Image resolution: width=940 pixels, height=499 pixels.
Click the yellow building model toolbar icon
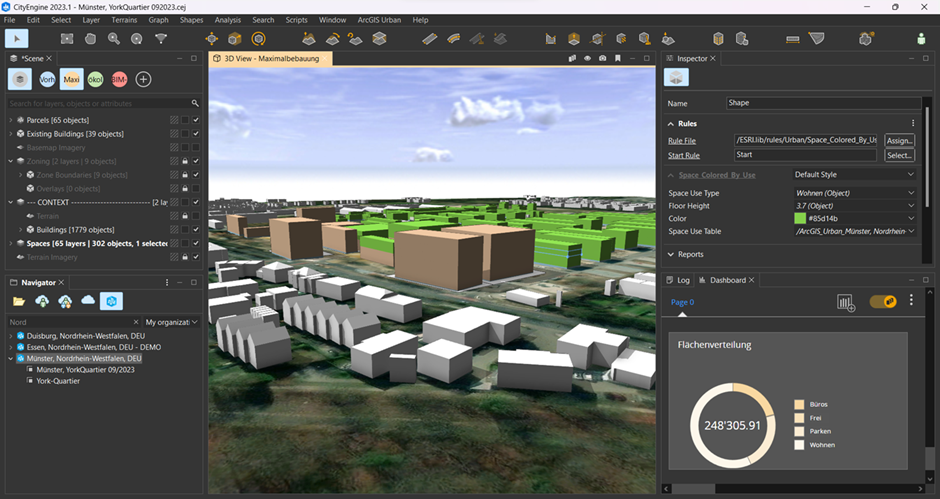[718, 38]
